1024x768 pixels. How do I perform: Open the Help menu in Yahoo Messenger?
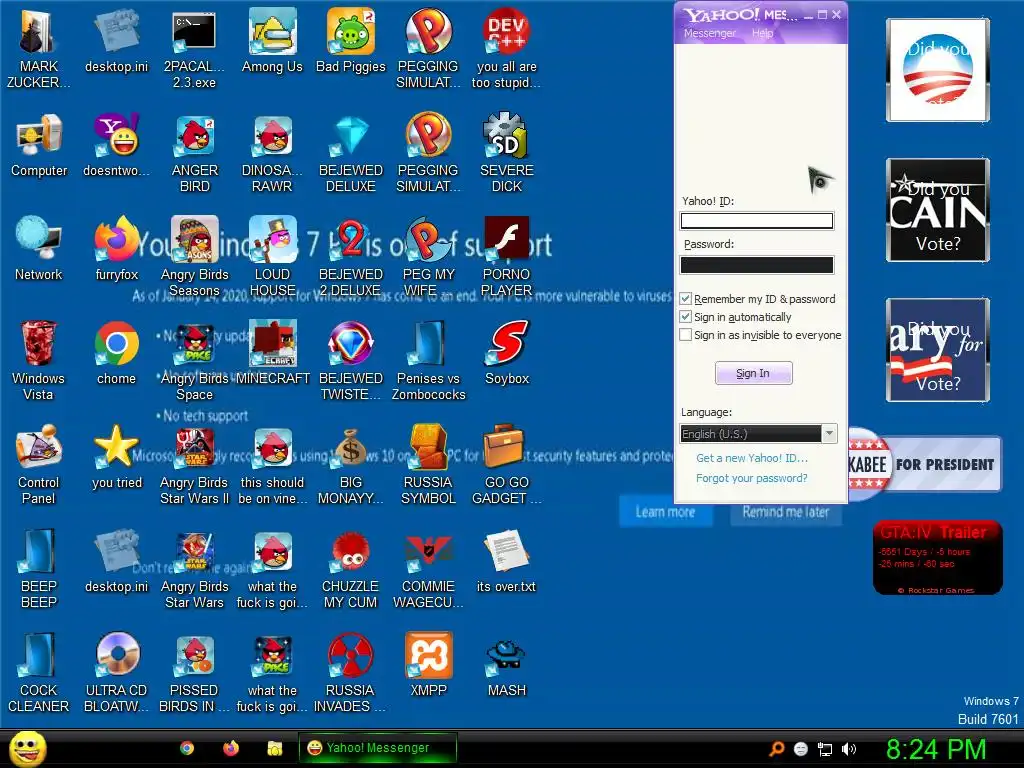click(x=762, y=33)
